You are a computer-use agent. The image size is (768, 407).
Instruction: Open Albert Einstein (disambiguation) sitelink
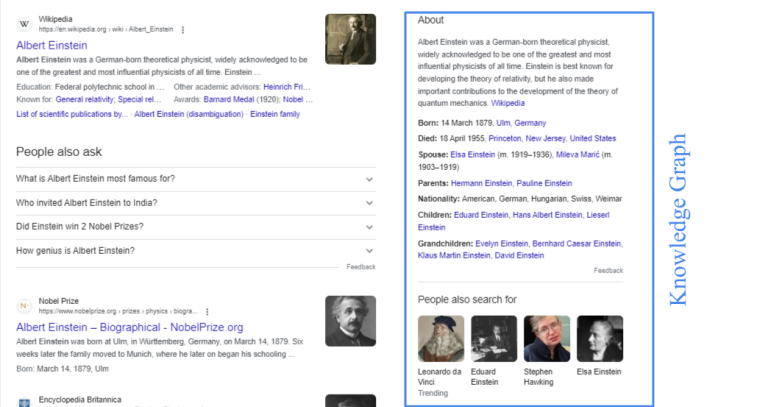(x=189, y=114)
